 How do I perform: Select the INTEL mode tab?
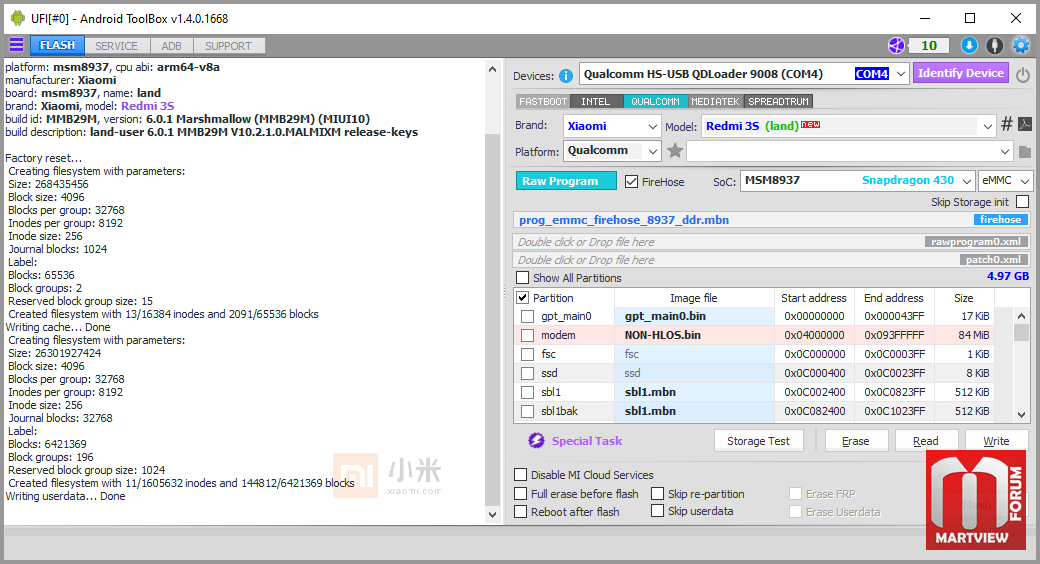tap(596, 102)
